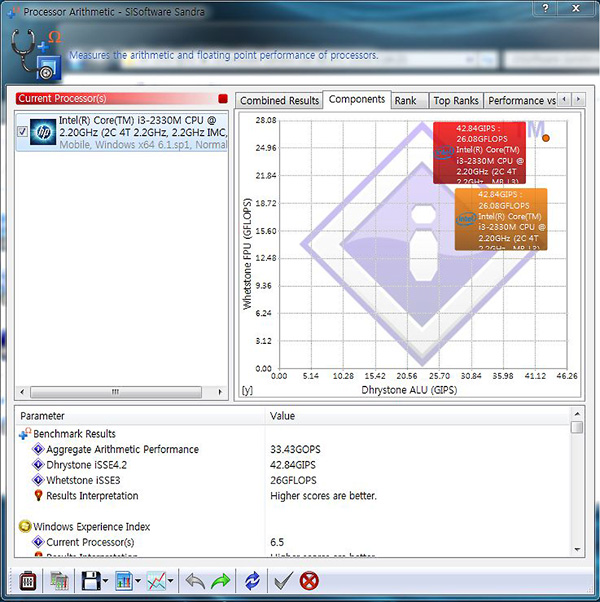The width and height of the screenshot is (600, 602).
Task: Click the help question mark button
Action: pyautogui.click(x=546, y=8)
